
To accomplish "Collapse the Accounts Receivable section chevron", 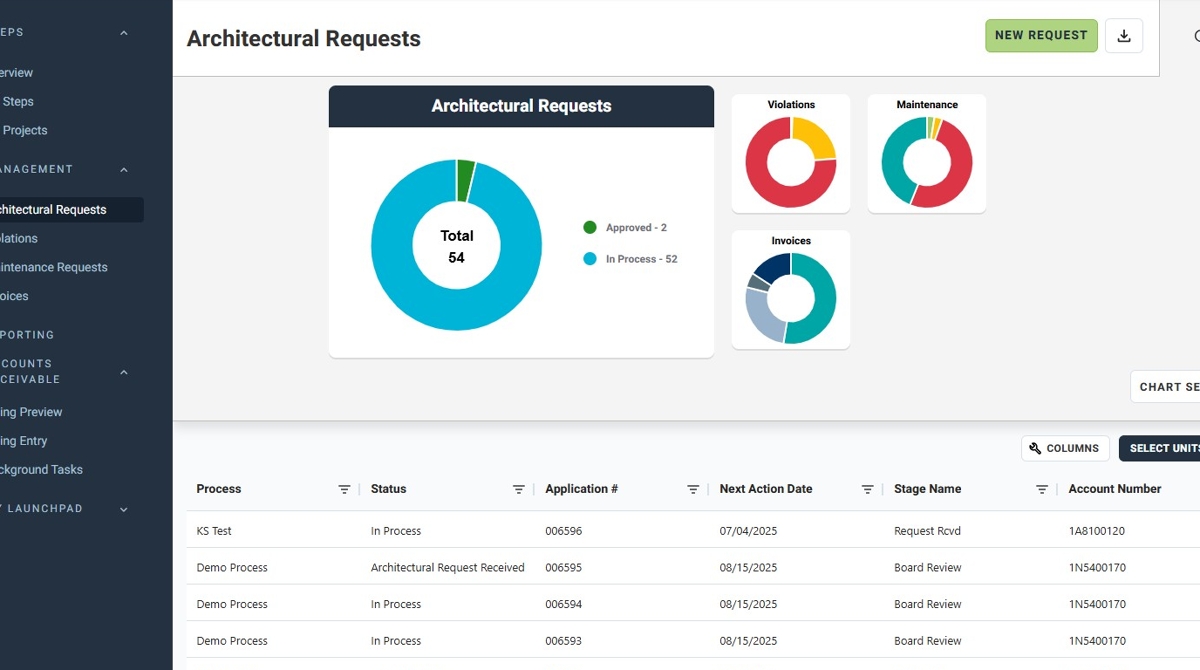I will [x=124, y=373].
